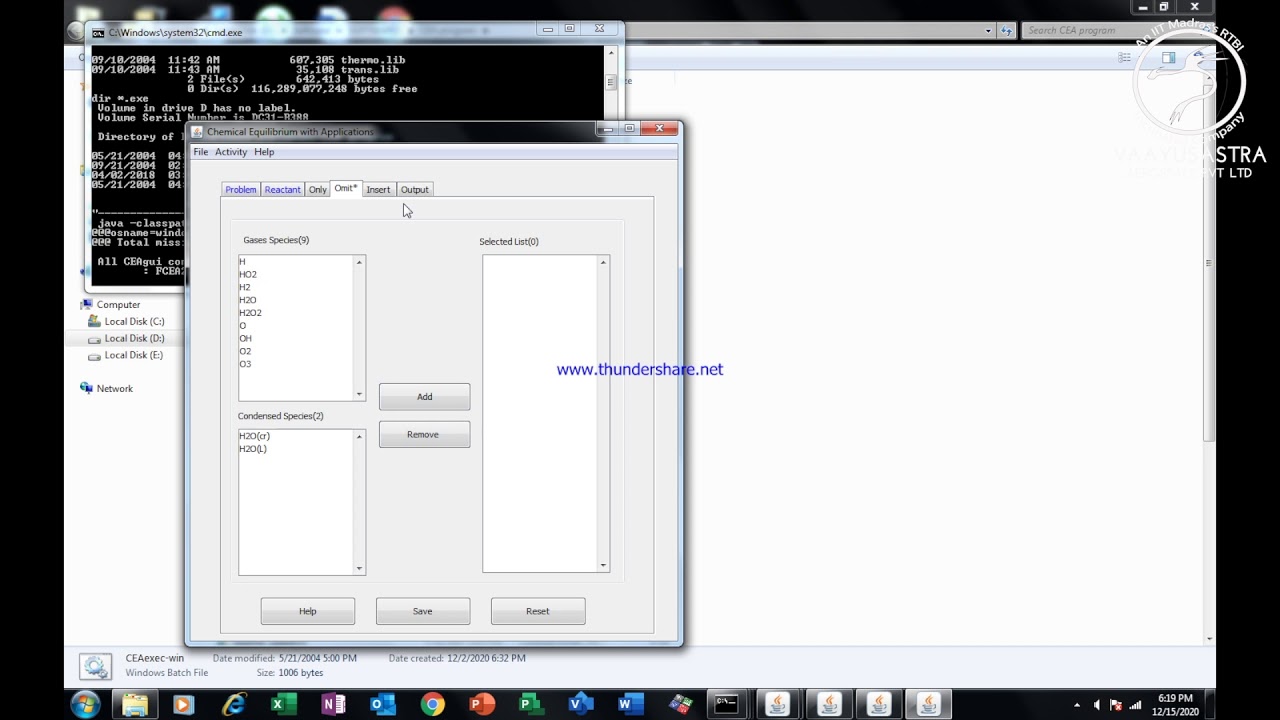
Task: Open the taskbar clock showing 6:19 PM
Action: (x=1175, y=704)
